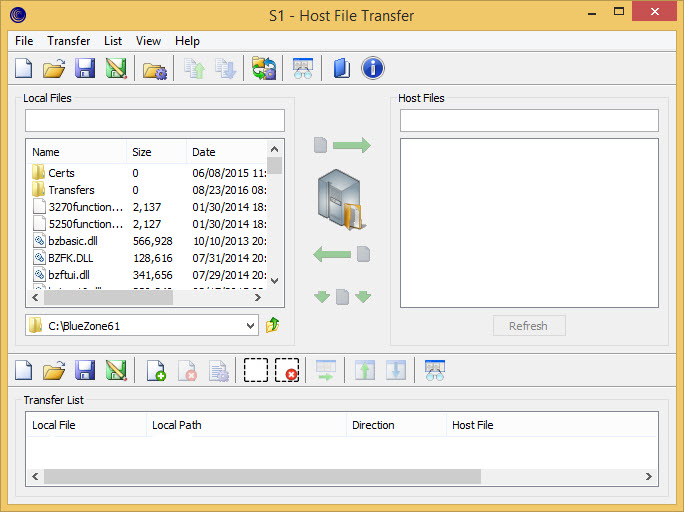Go up one folder level icon
This screenshot has height=512, width=684.
click(273, 325)
